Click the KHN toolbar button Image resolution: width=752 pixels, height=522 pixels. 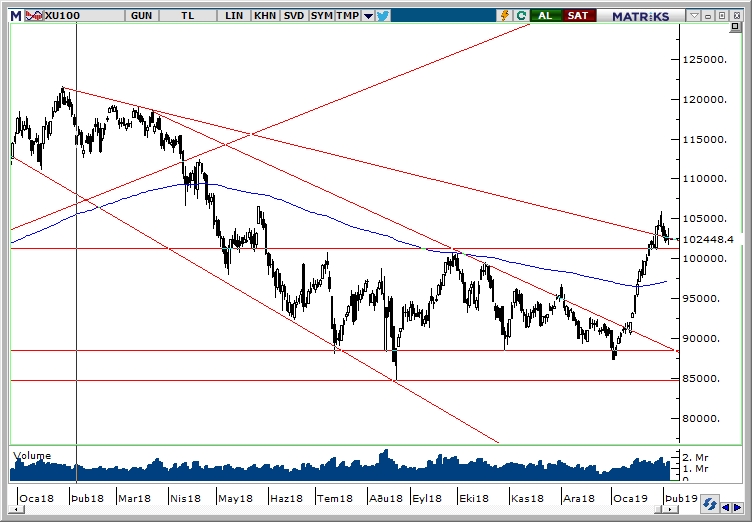[x=265, y=16]
